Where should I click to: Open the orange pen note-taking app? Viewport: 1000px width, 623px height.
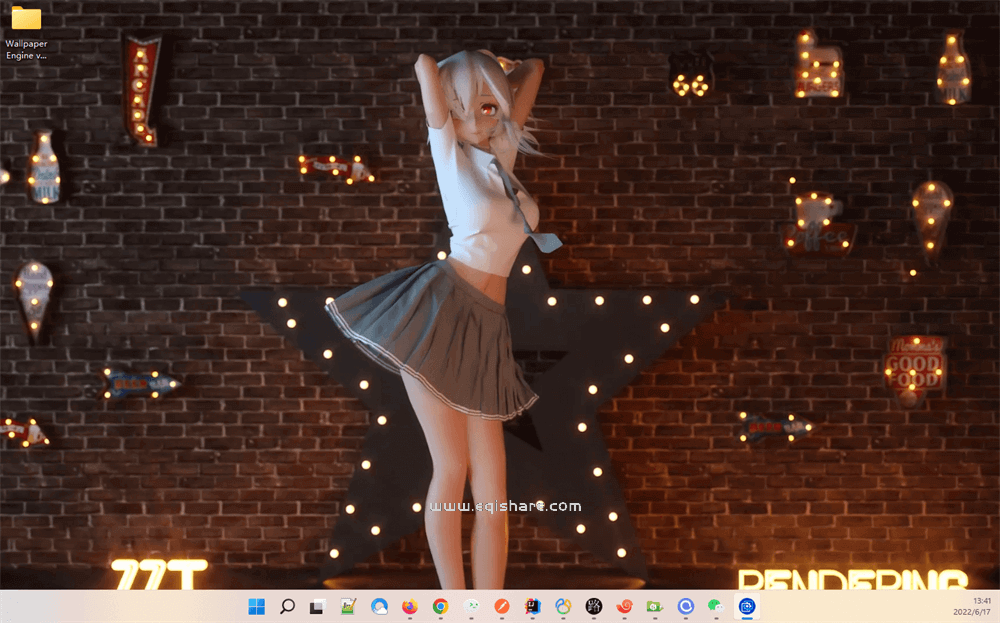501,607
